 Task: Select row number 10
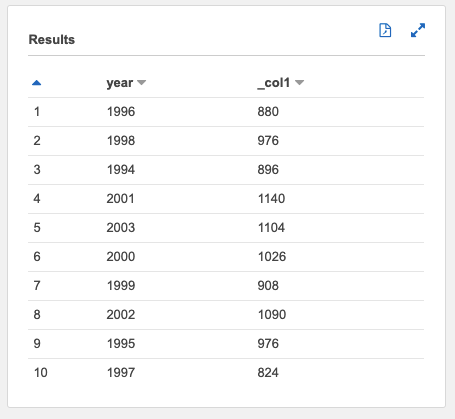(41, 373)
